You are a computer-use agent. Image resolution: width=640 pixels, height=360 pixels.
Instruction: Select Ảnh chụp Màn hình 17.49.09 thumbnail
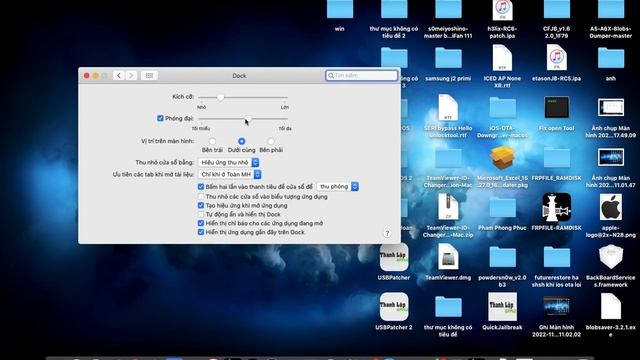(x=611, y=108)
